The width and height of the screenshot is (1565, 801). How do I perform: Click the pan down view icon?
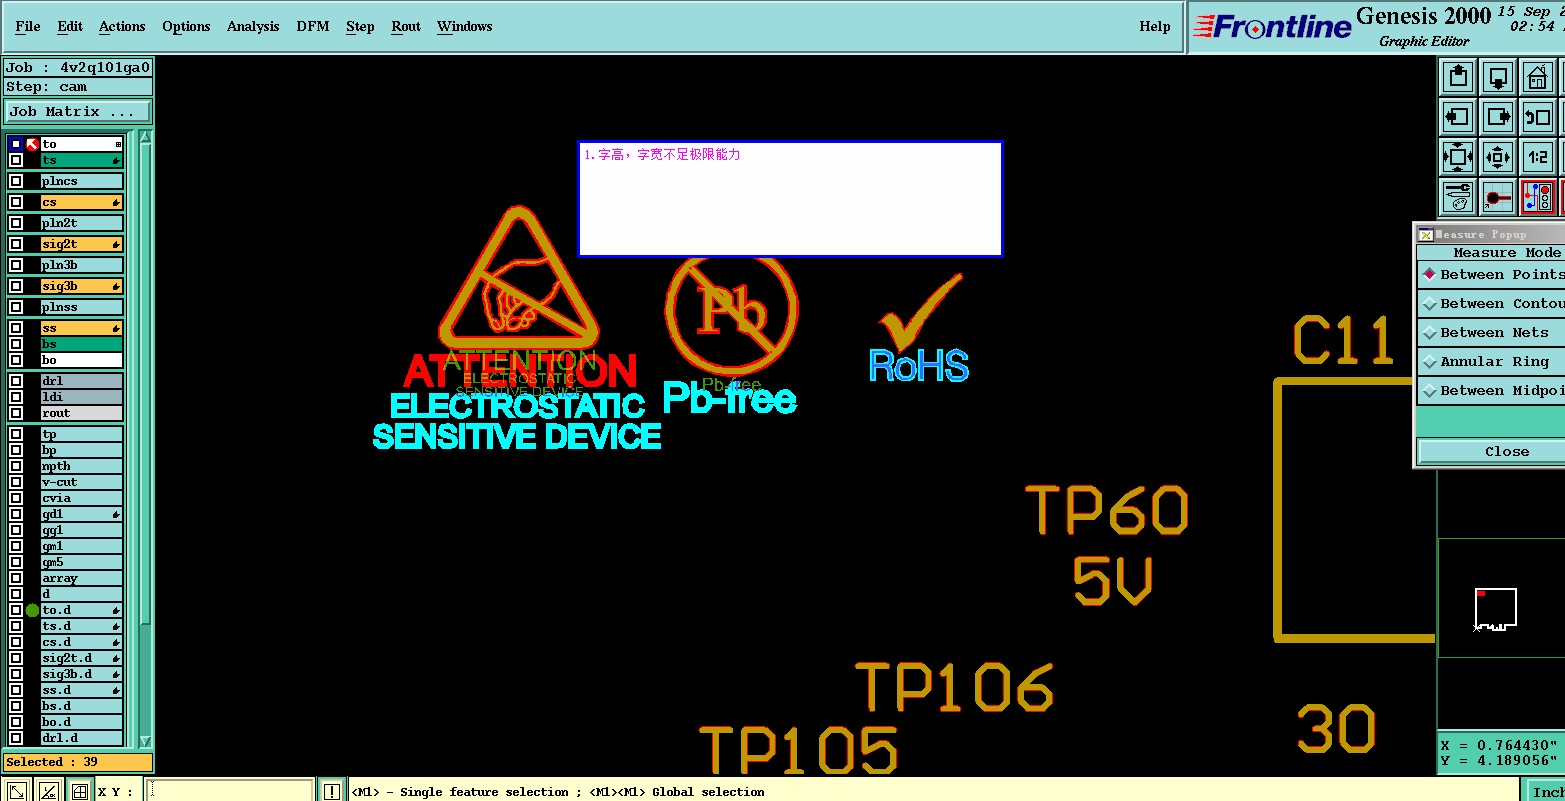pos(1498,77)
